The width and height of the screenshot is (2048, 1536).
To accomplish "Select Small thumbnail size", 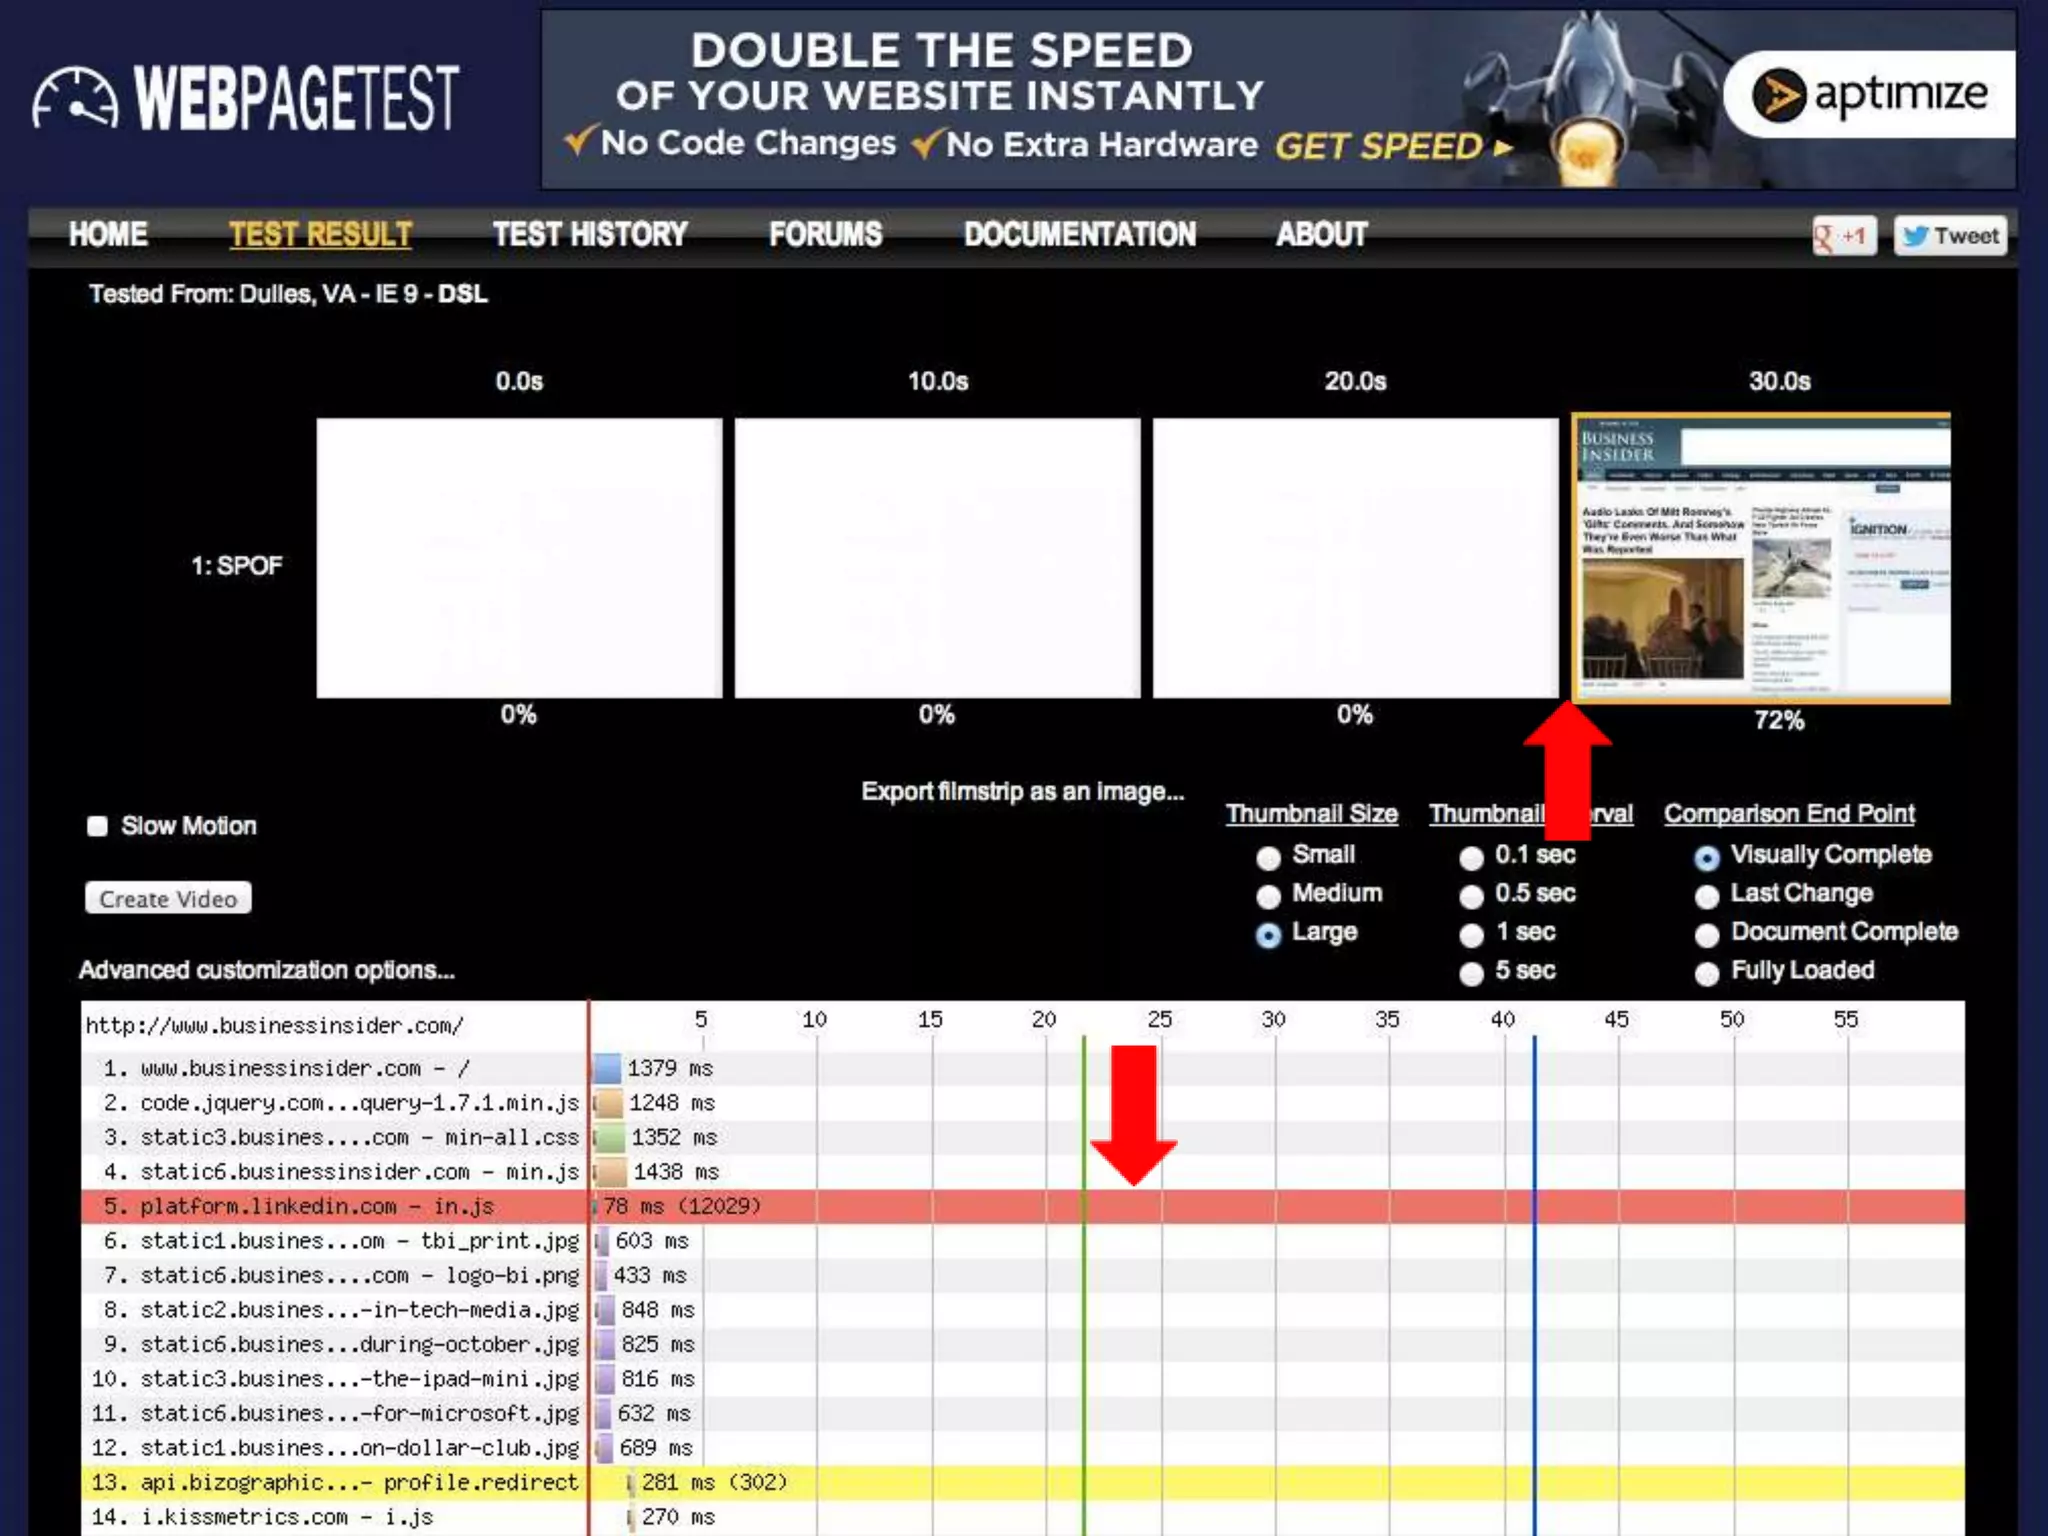I will (x=1268, y=857).
